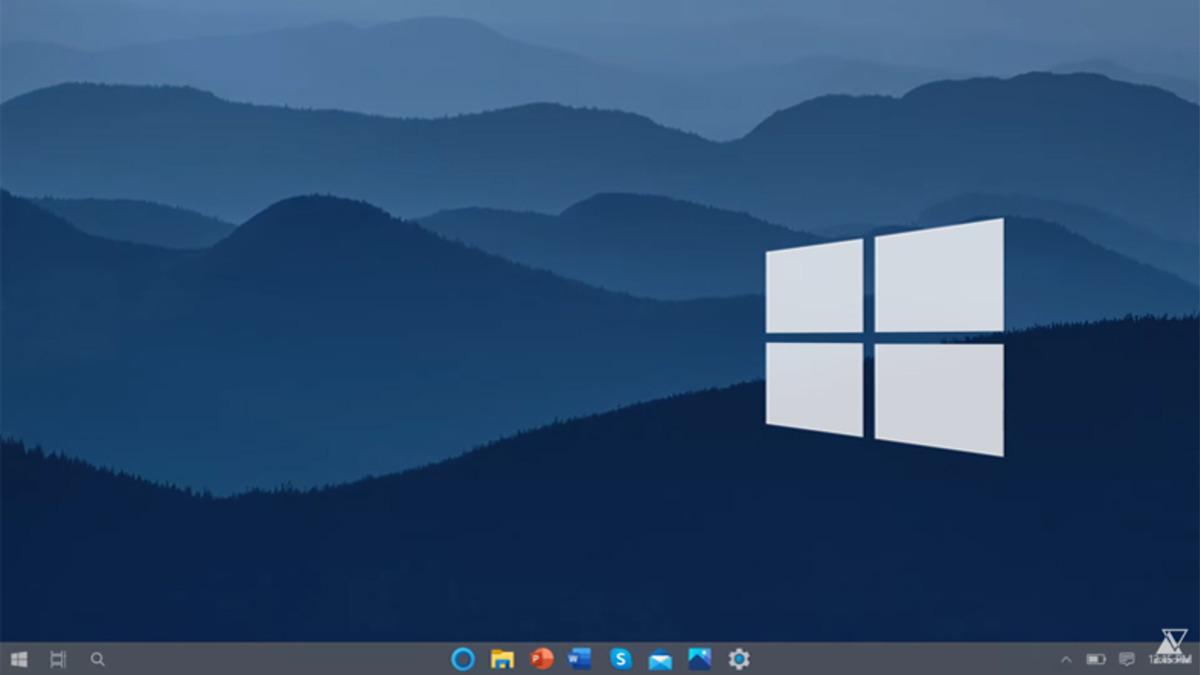Open Windows Search
Screen dimensions: 1200x675
(x=96, y=659)
